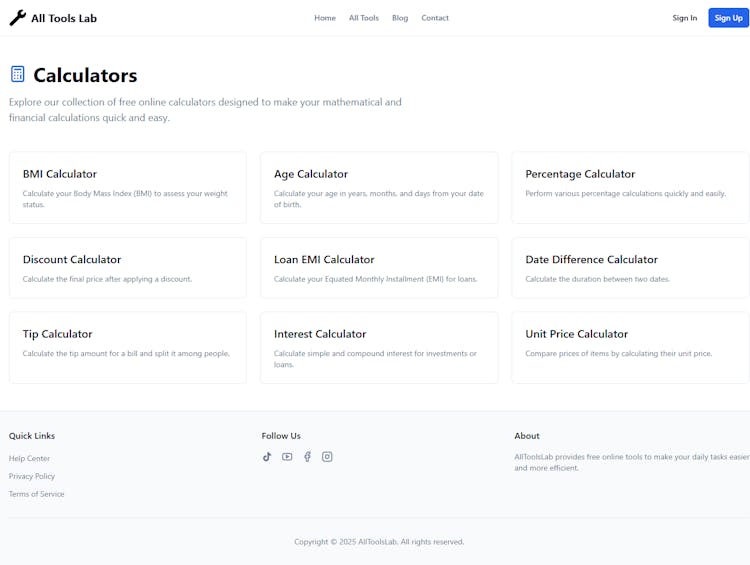This screenshot has height=565, width=750.
Task: Open the Loan EMI Calculator card
Action: (x=379, y=267)
